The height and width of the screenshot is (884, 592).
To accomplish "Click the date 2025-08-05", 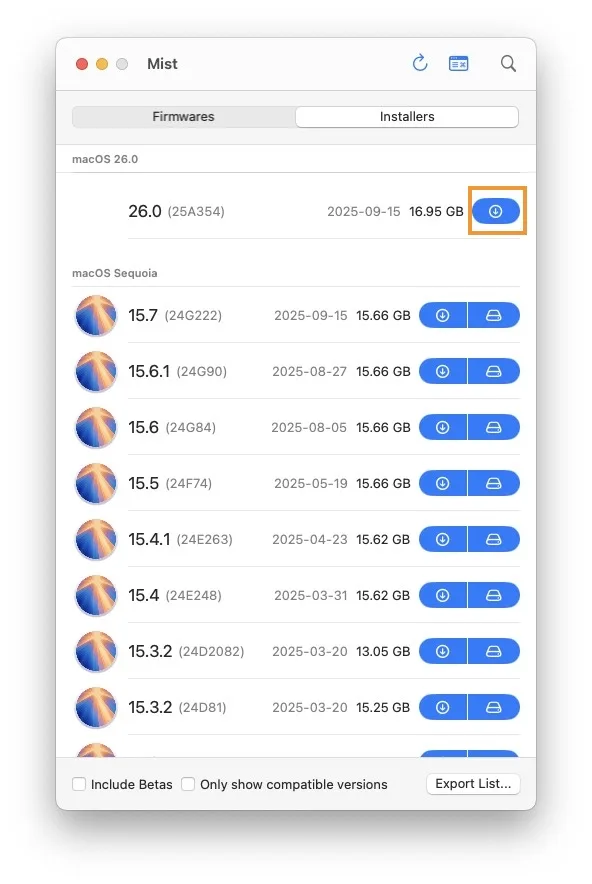I will tap(309, 427).
